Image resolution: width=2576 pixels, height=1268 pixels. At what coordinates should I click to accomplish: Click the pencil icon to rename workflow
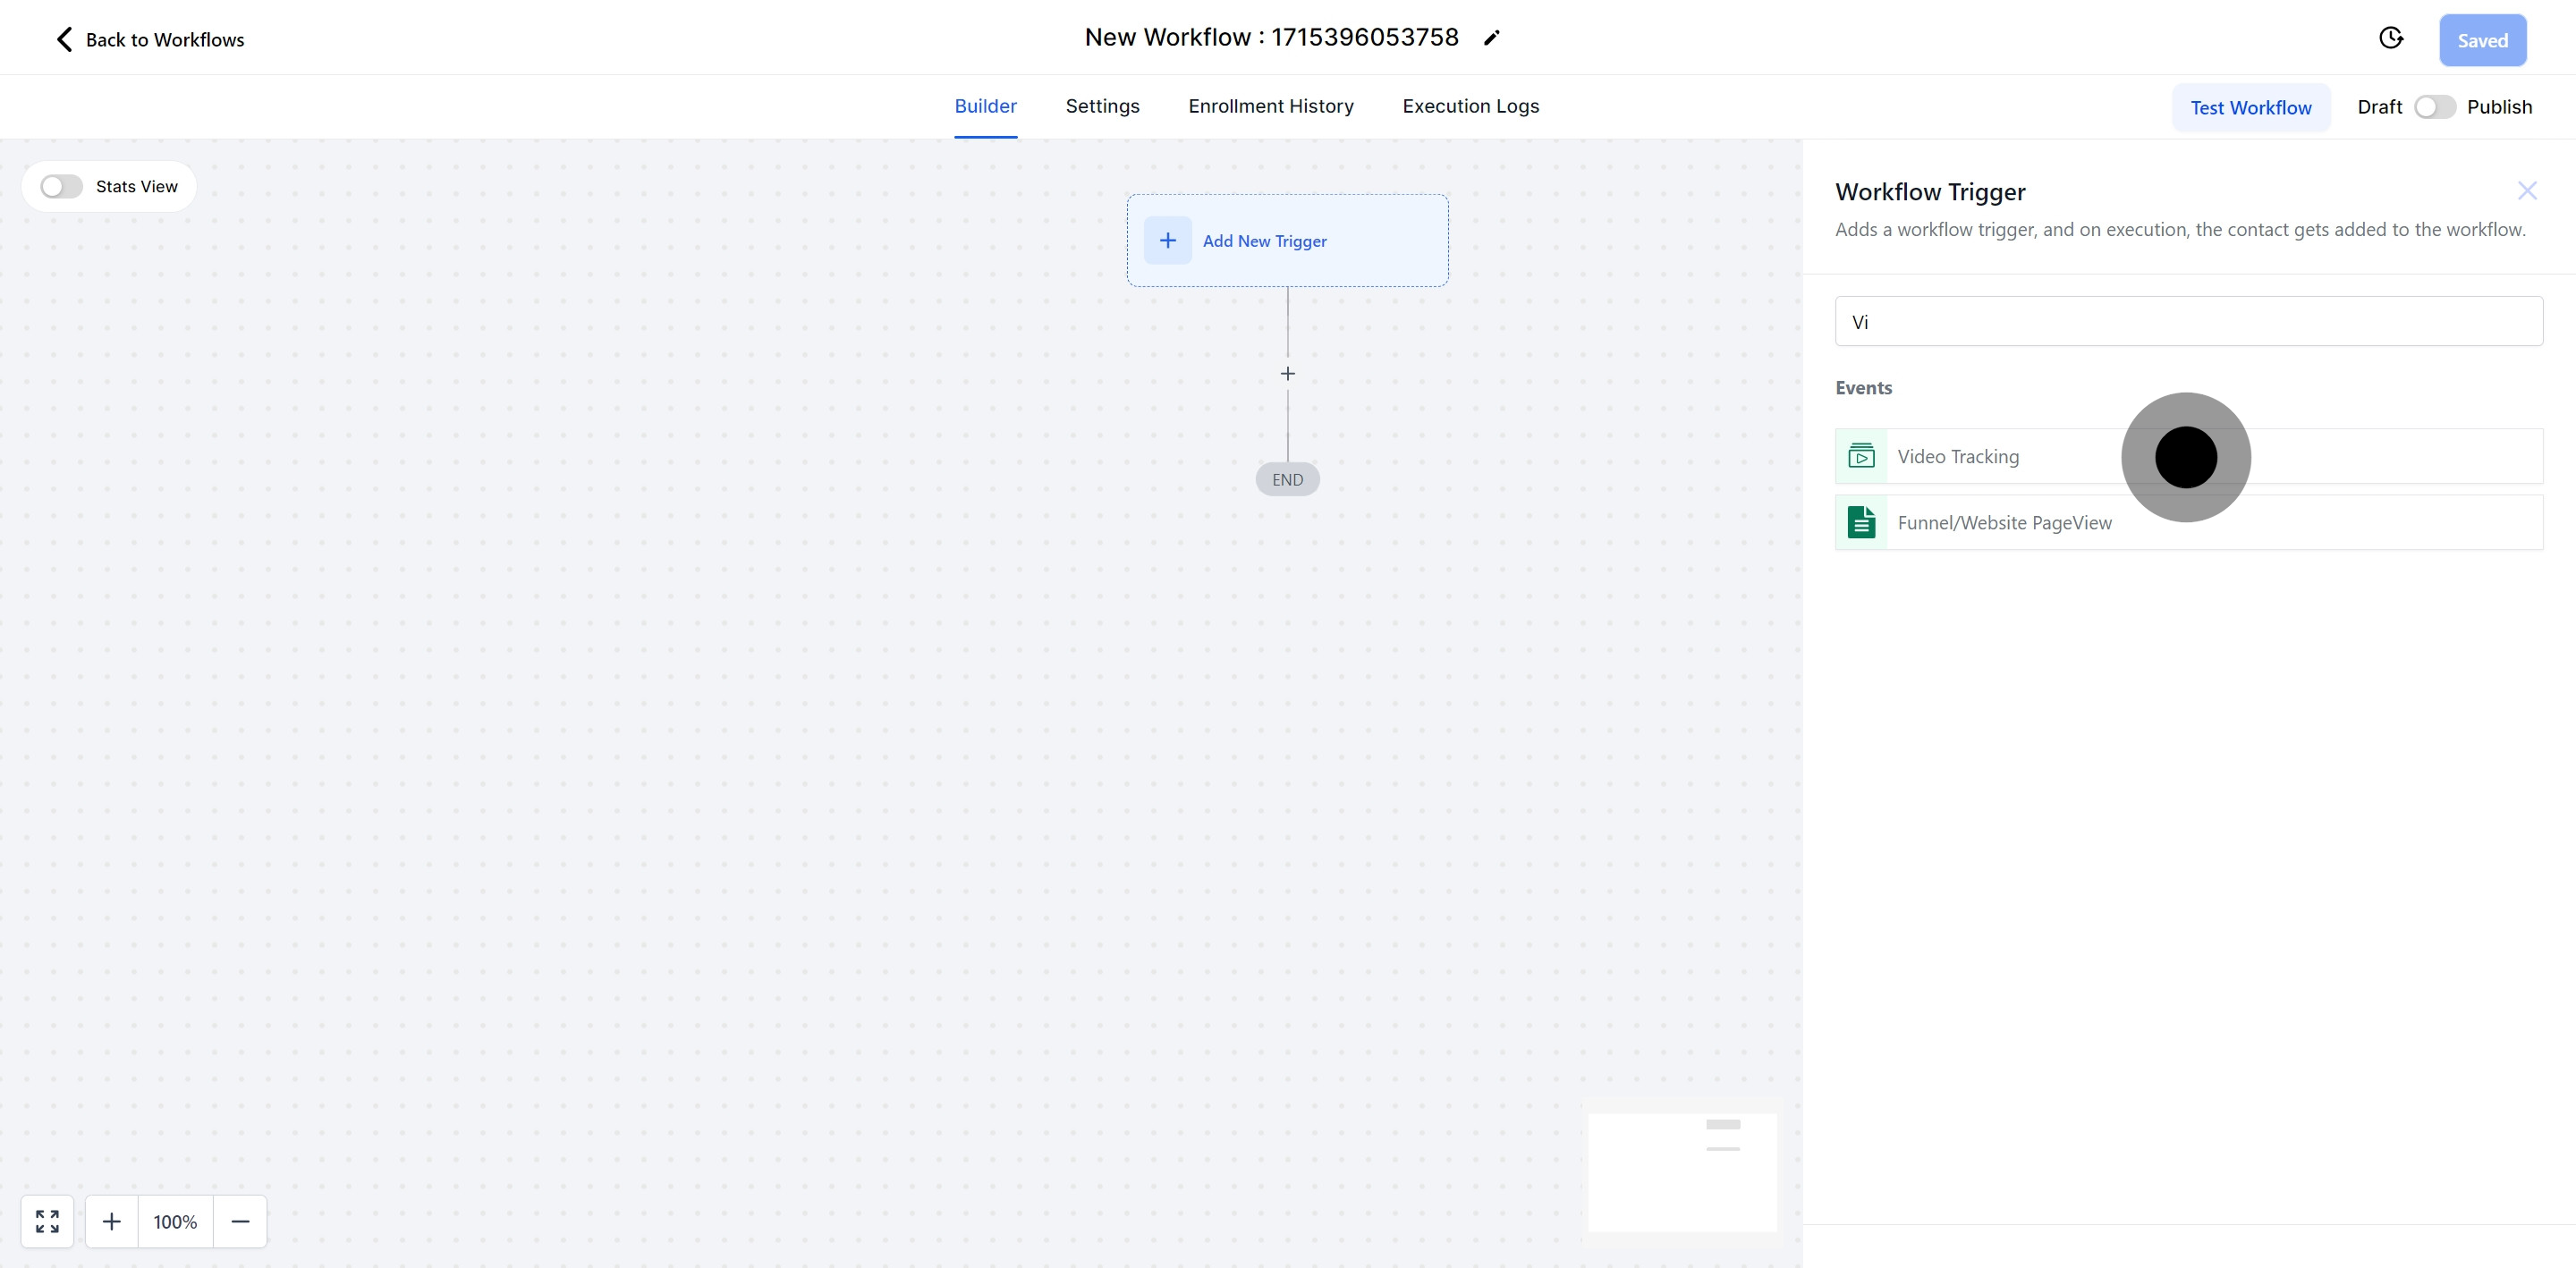point(1491,38)
